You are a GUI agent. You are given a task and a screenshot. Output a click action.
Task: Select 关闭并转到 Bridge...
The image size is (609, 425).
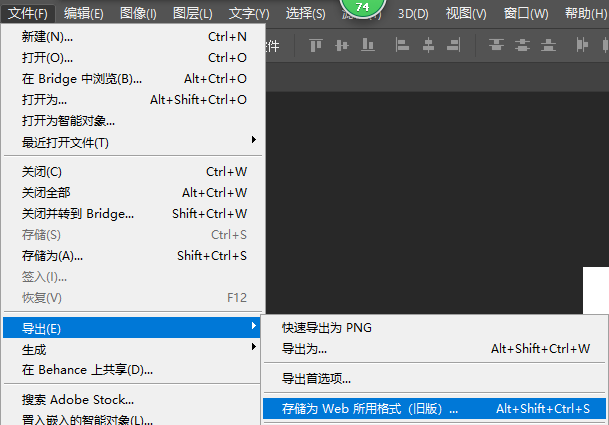tap(134, 214)
